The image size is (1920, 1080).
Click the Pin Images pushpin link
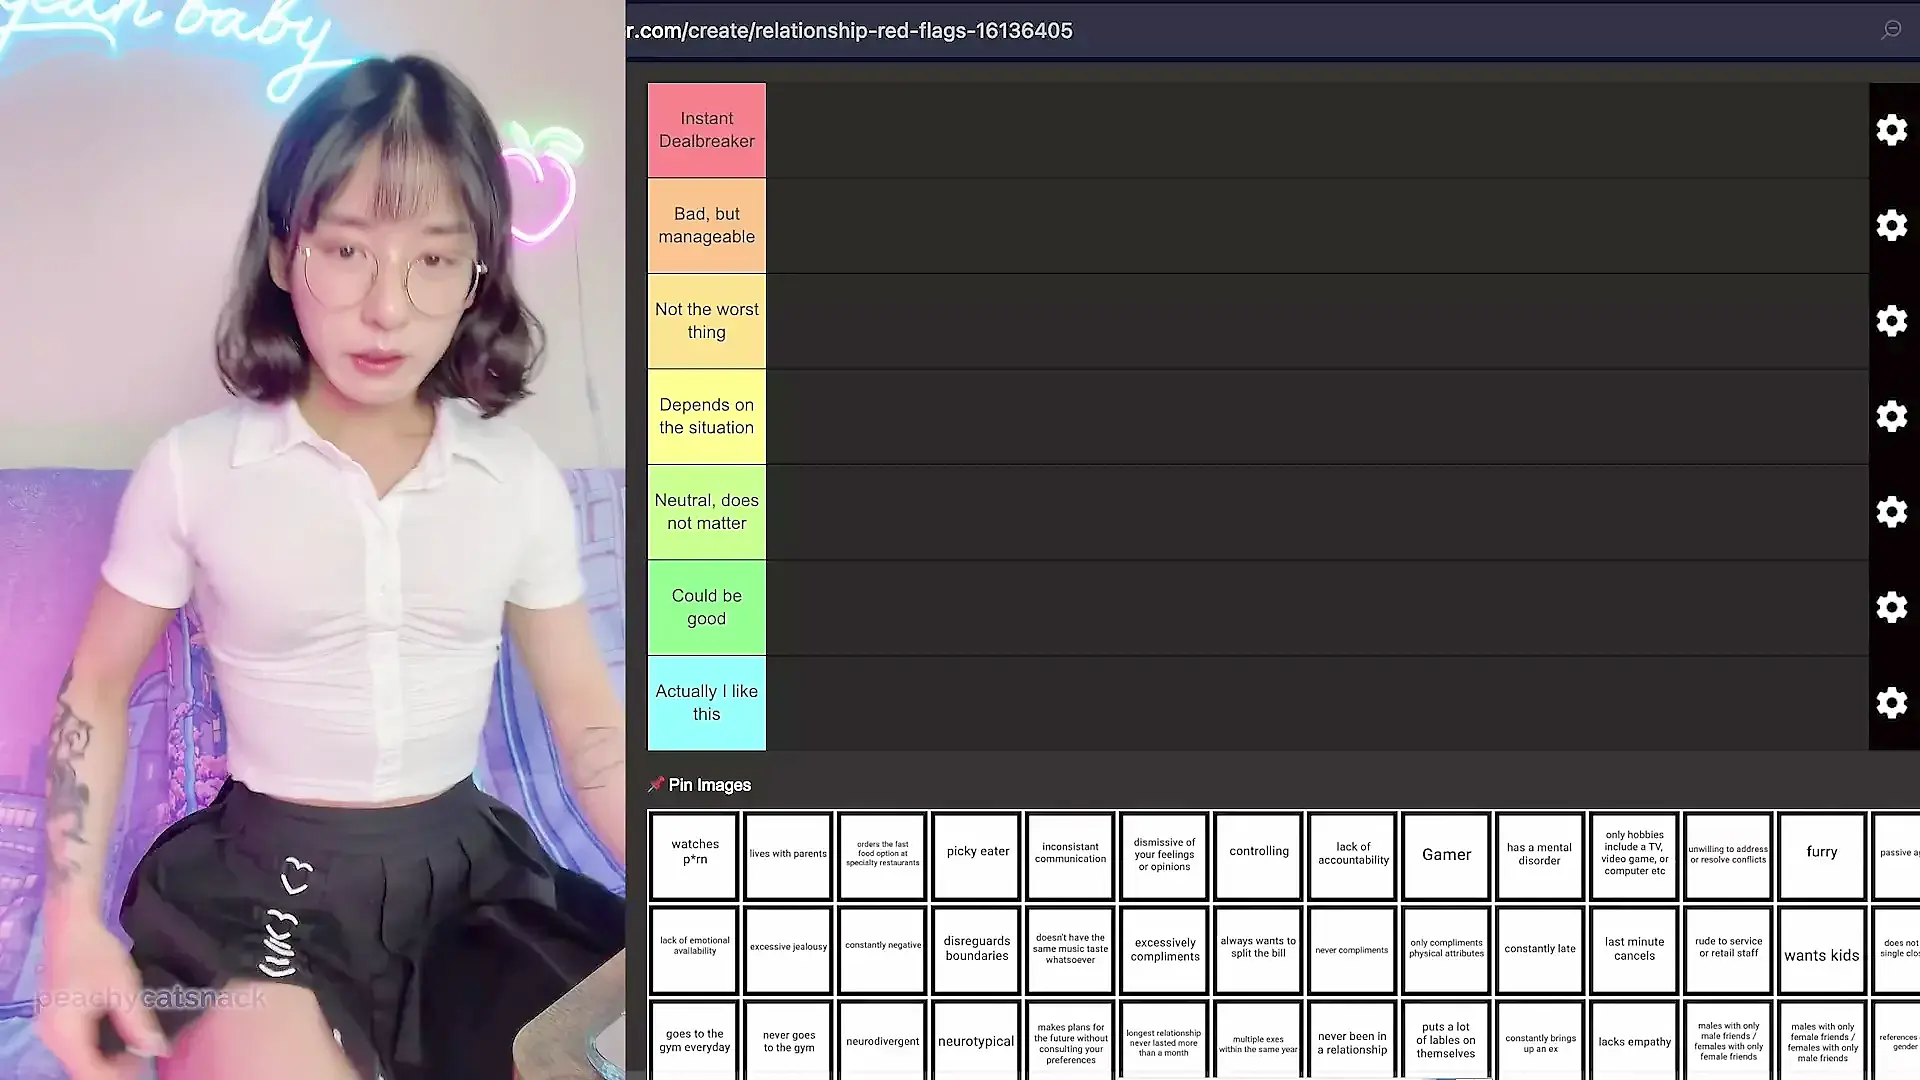pyautogui.click(x=700, y=785)
